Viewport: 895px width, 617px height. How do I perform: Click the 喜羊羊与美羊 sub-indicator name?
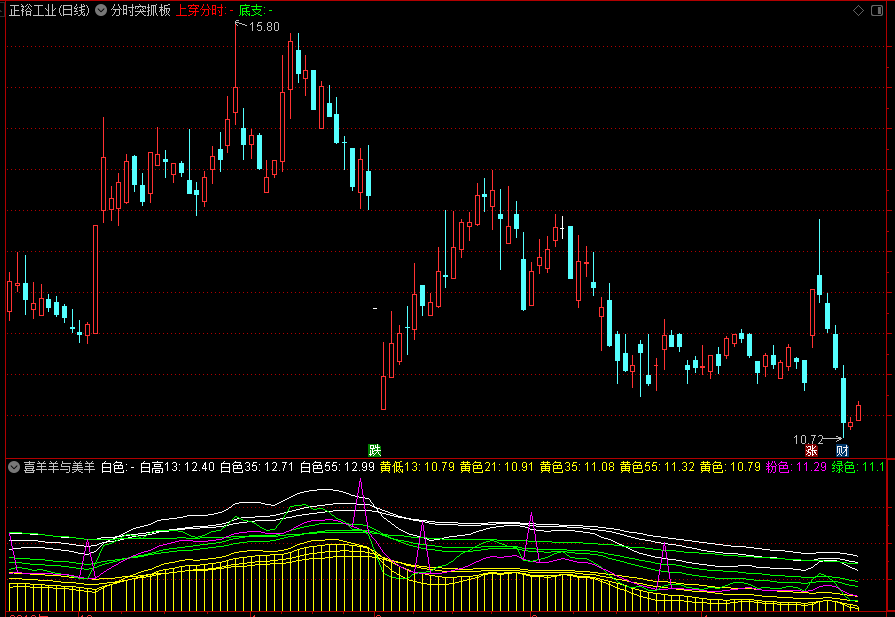click(59, 467)
